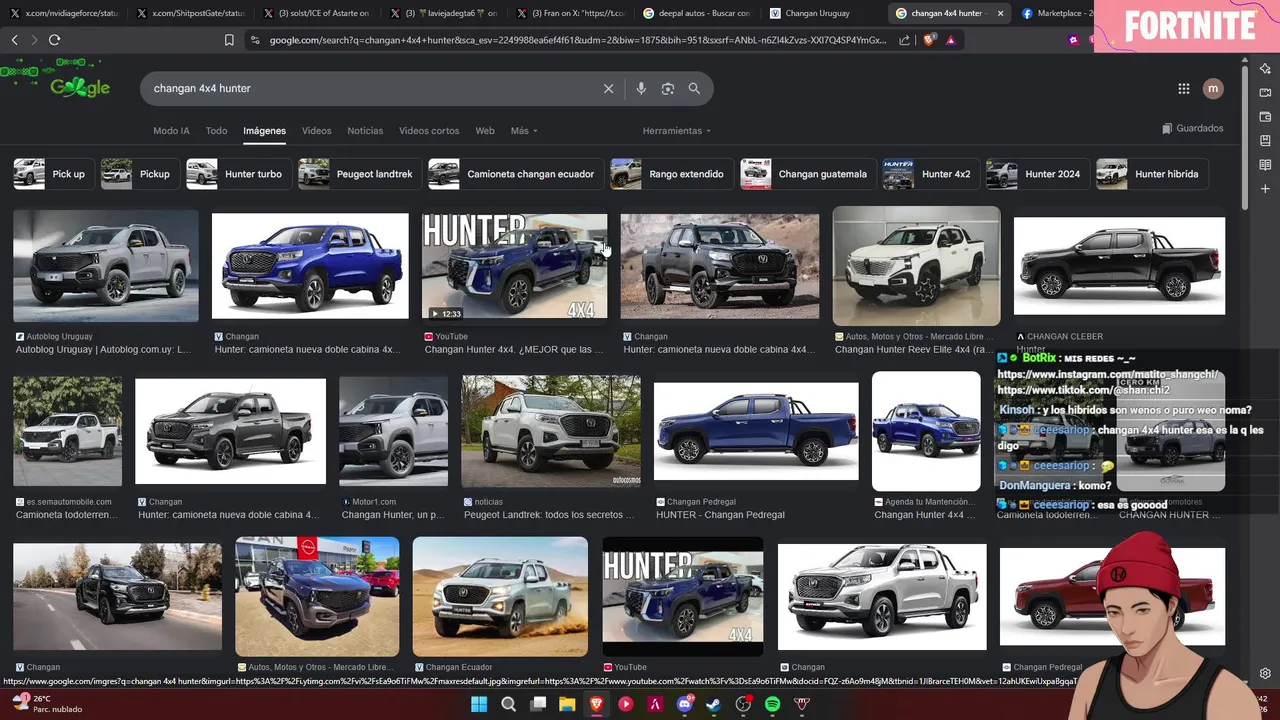Screen dimensions: 1280x720
Task: Add a sidebar item with the plus icon
Action: tap(1265, 189)
